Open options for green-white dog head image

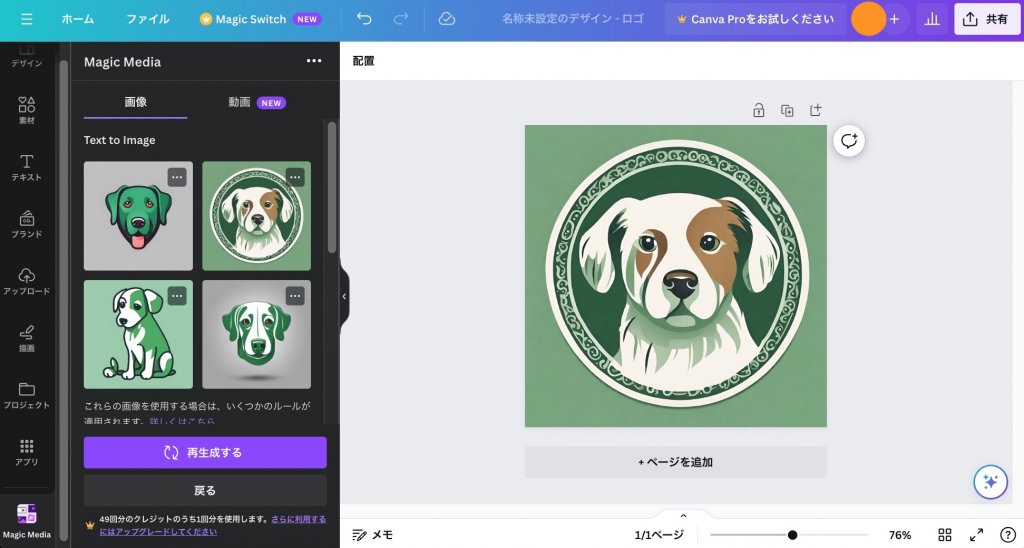click(295, 296)
